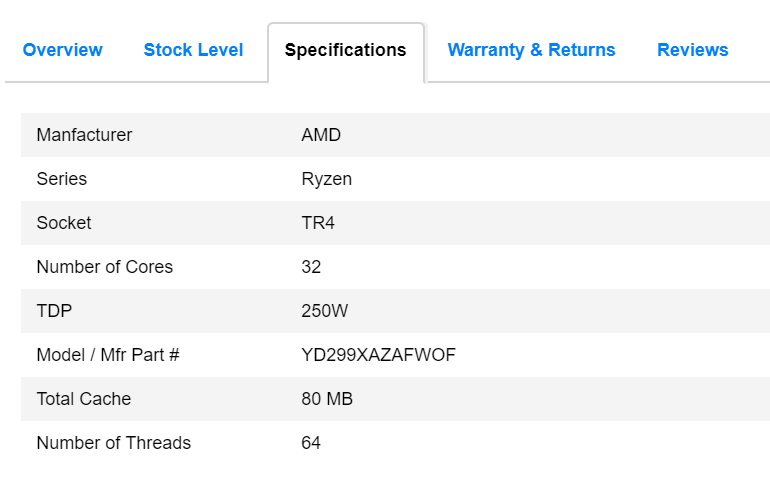Select part number YD299XAZAFWOF
Image resolution: width=770 pixels, height=478 pixels.
(x=378, y=355)
